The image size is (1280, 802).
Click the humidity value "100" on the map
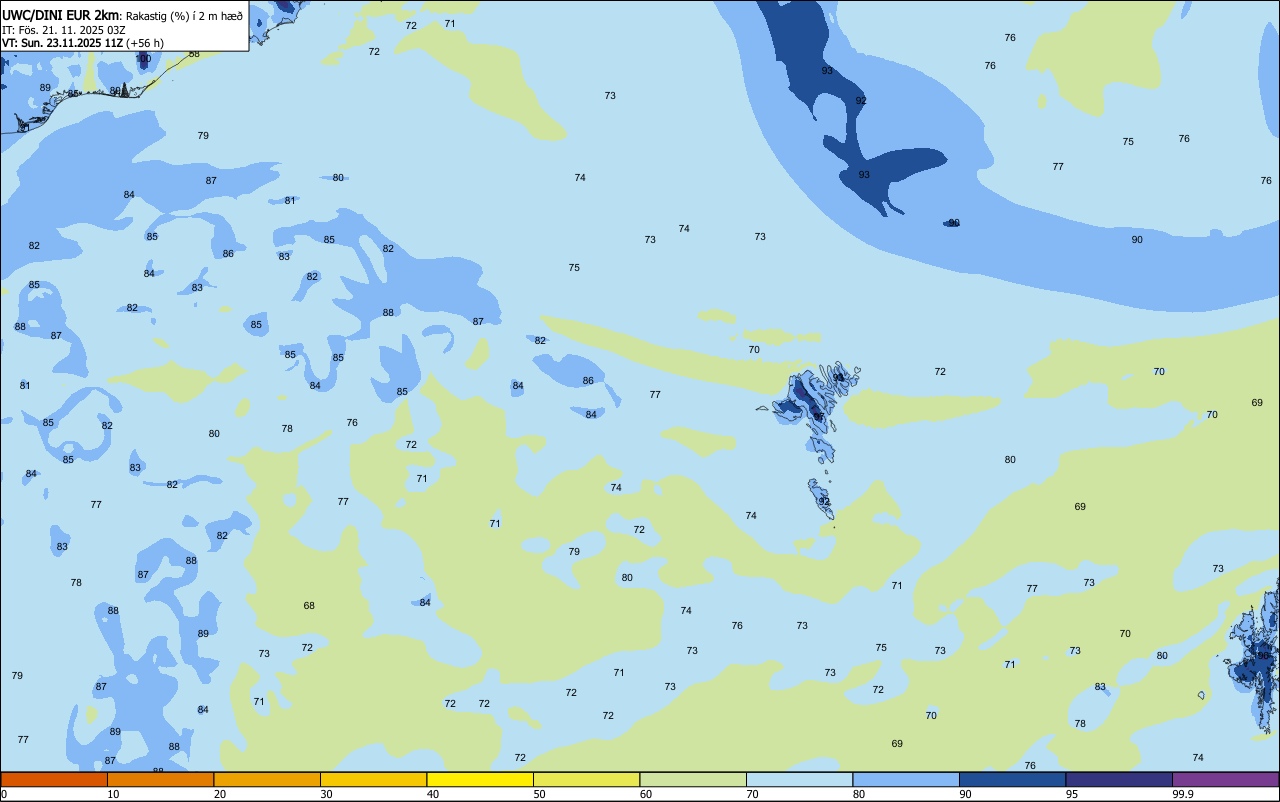(x=143, y=59)
